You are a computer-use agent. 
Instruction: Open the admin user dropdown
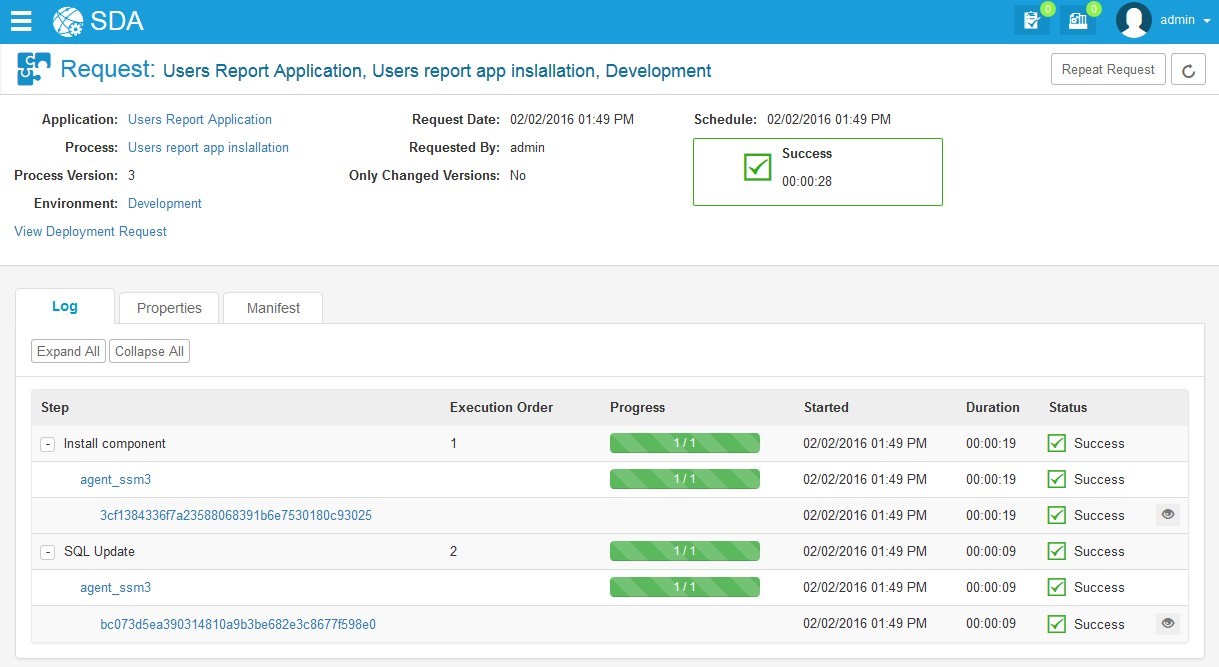pos(1184,20)
